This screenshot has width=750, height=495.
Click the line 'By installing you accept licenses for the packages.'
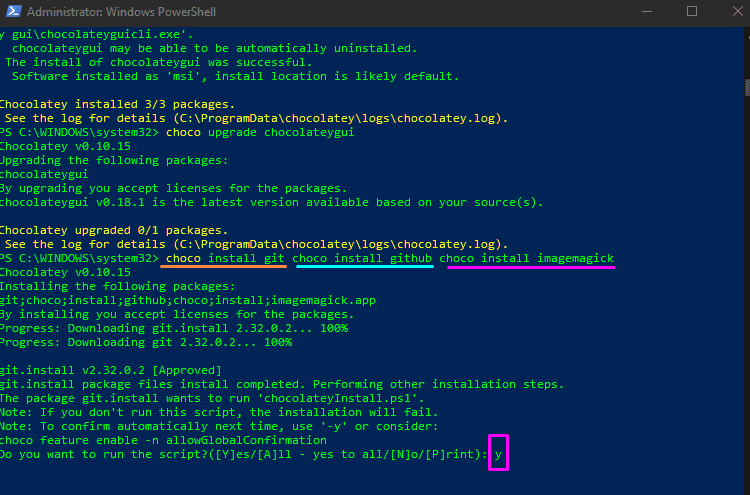pyautogui.click(x=176, y=314)
